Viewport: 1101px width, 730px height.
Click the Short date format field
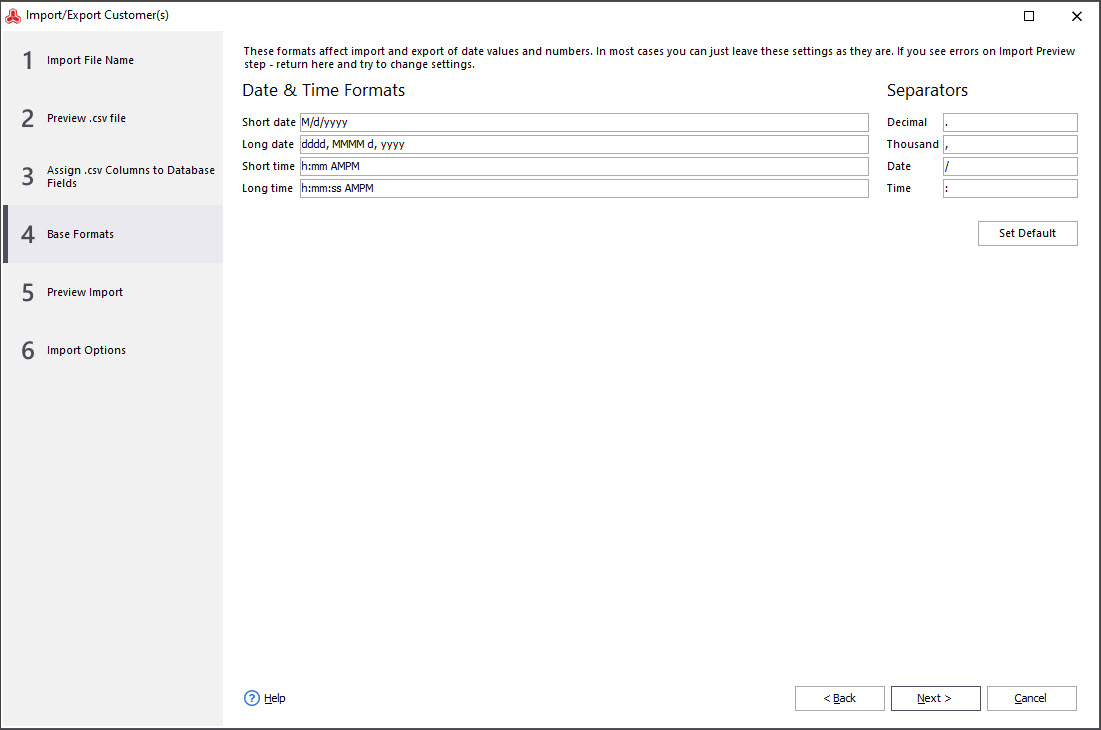[x=584, y=122]
